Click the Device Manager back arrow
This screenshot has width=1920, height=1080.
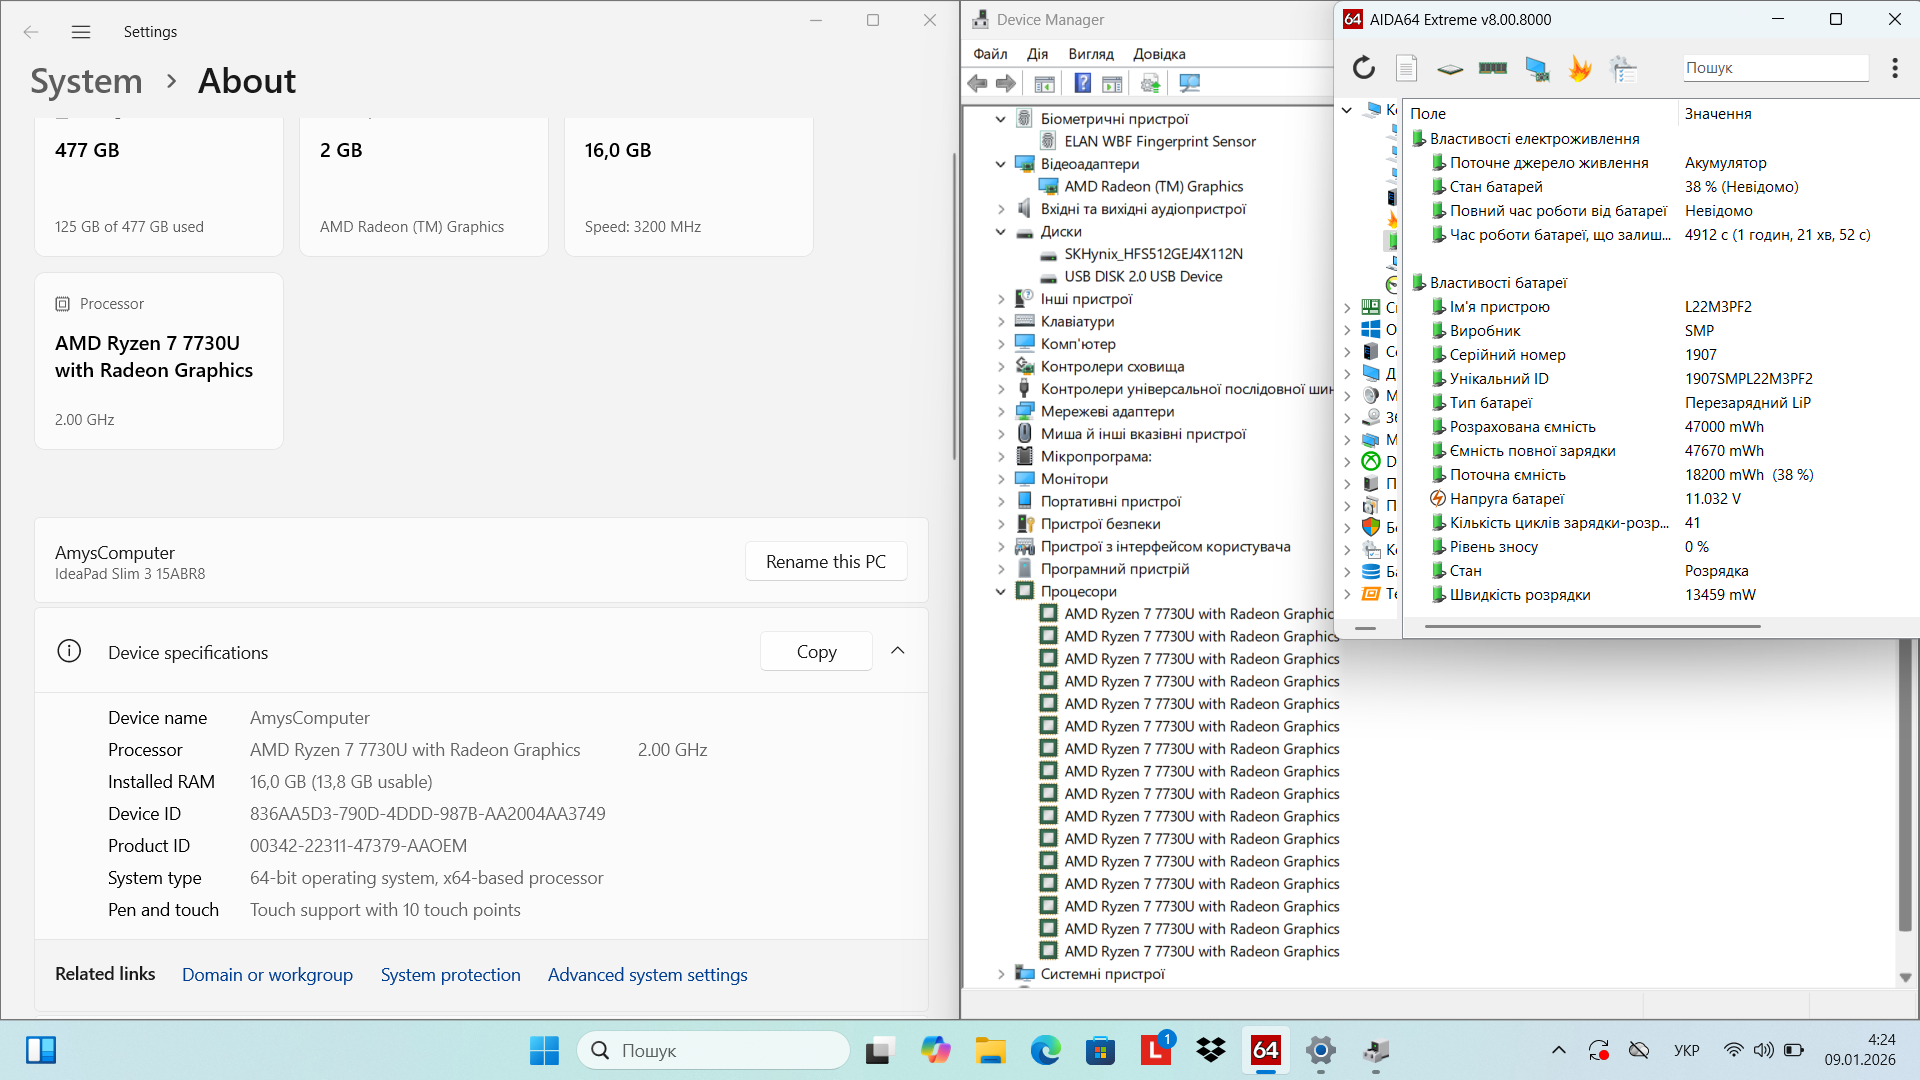coord(977,83)
